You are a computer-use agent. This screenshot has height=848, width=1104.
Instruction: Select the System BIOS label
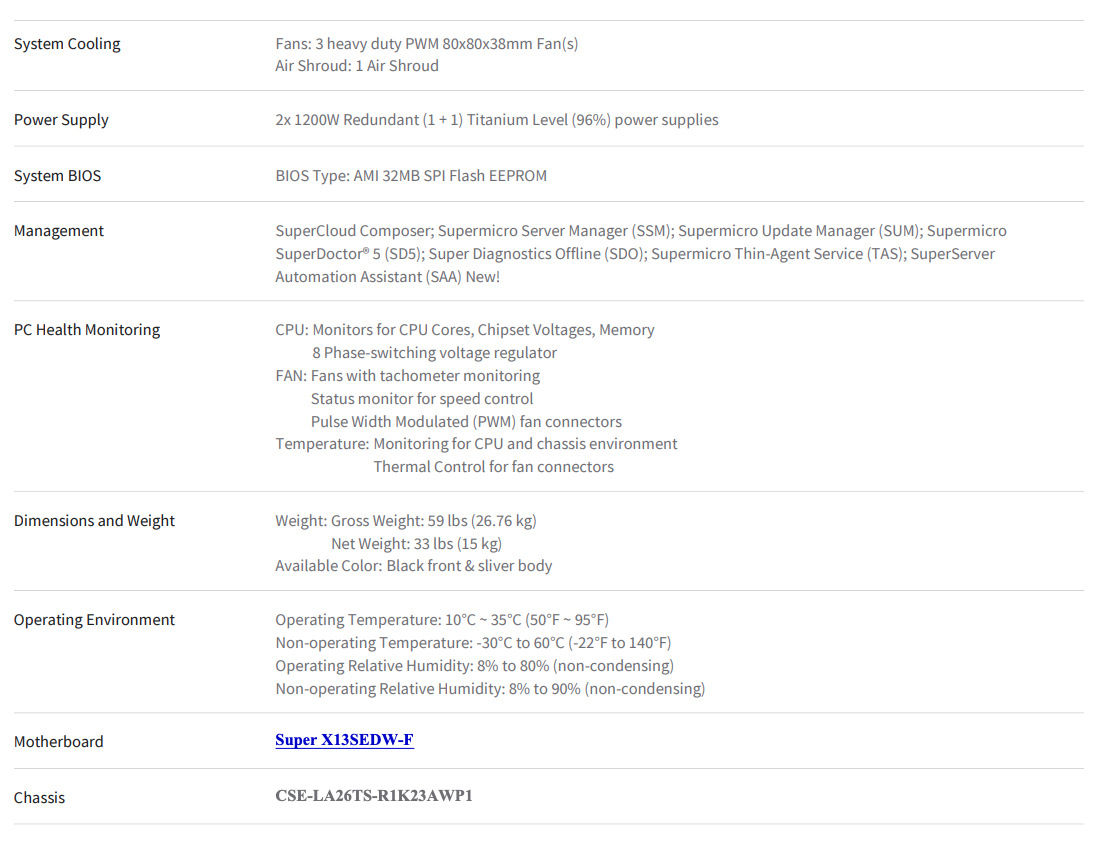click(x=58, y=175)
